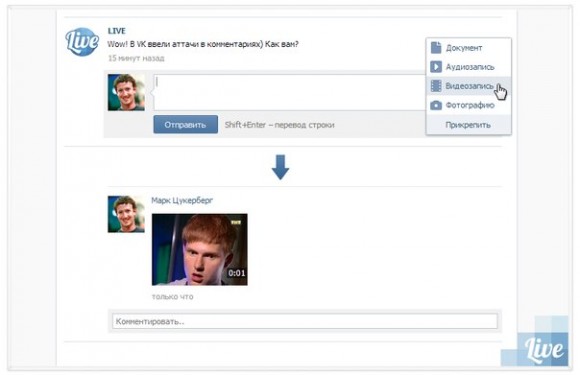The width and height of the screenshot is (580, 375).
Task: Choose Видеозапись in the attach menu
Action: point(469,86)
